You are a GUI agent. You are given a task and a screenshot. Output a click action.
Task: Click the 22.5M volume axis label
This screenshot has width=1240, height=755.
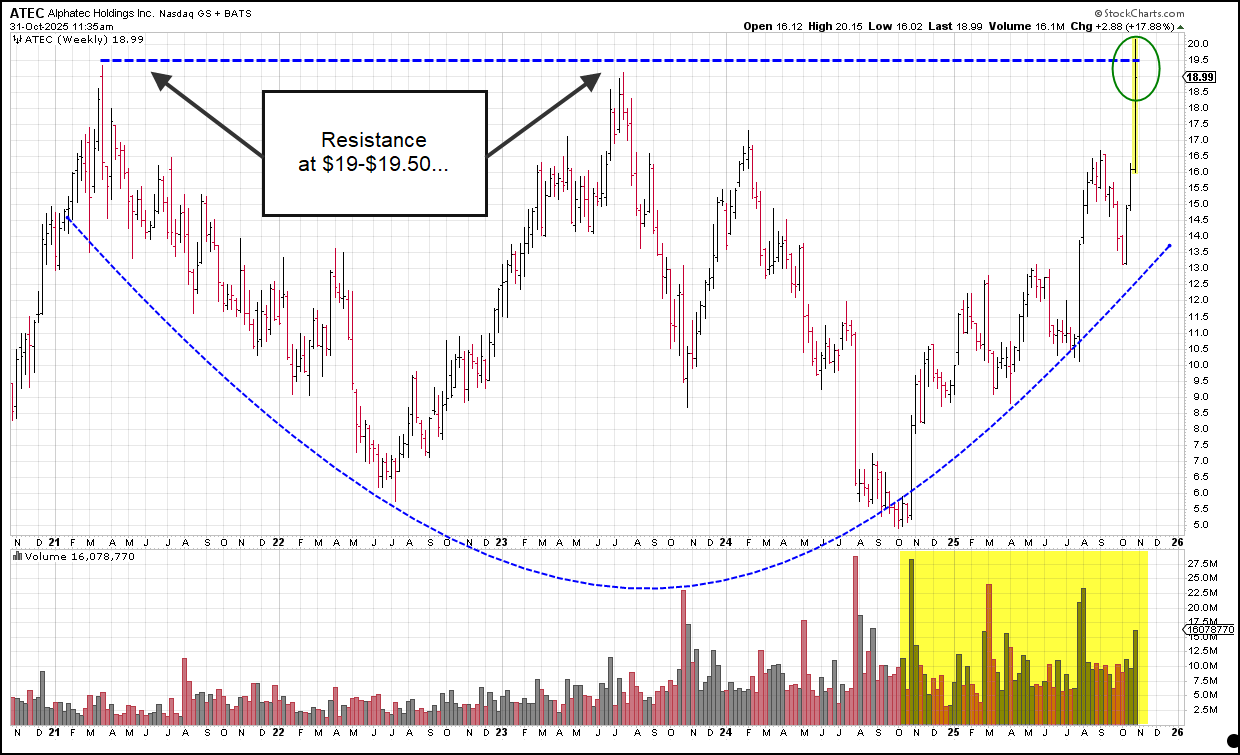1203,593
